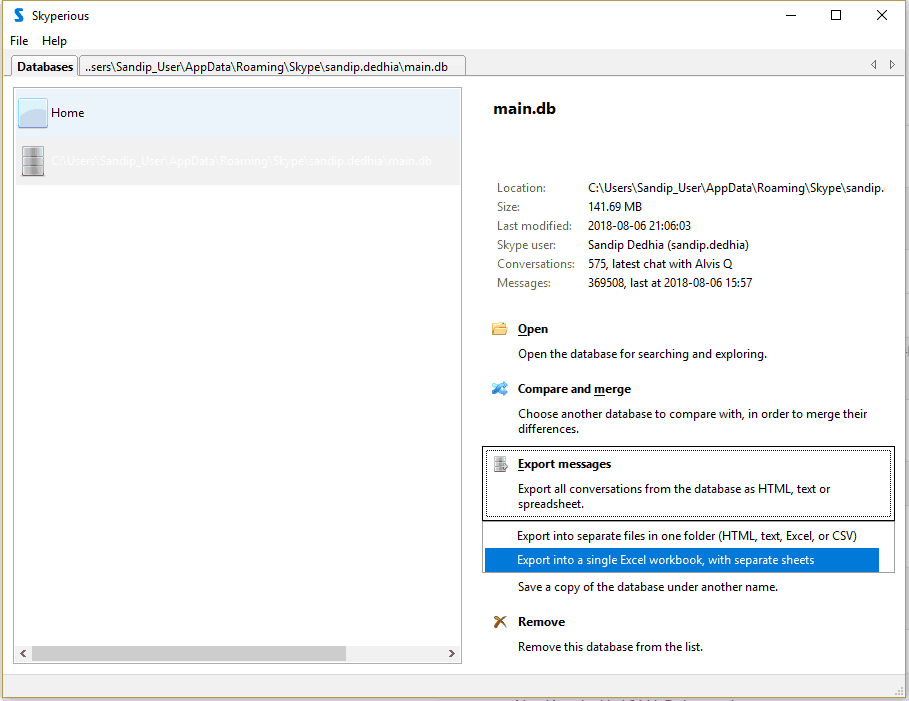Screen dimensions: 909x701
Task: Choose export into separate files in one folder
Action: pyautogui.click(x=687, y=536)
